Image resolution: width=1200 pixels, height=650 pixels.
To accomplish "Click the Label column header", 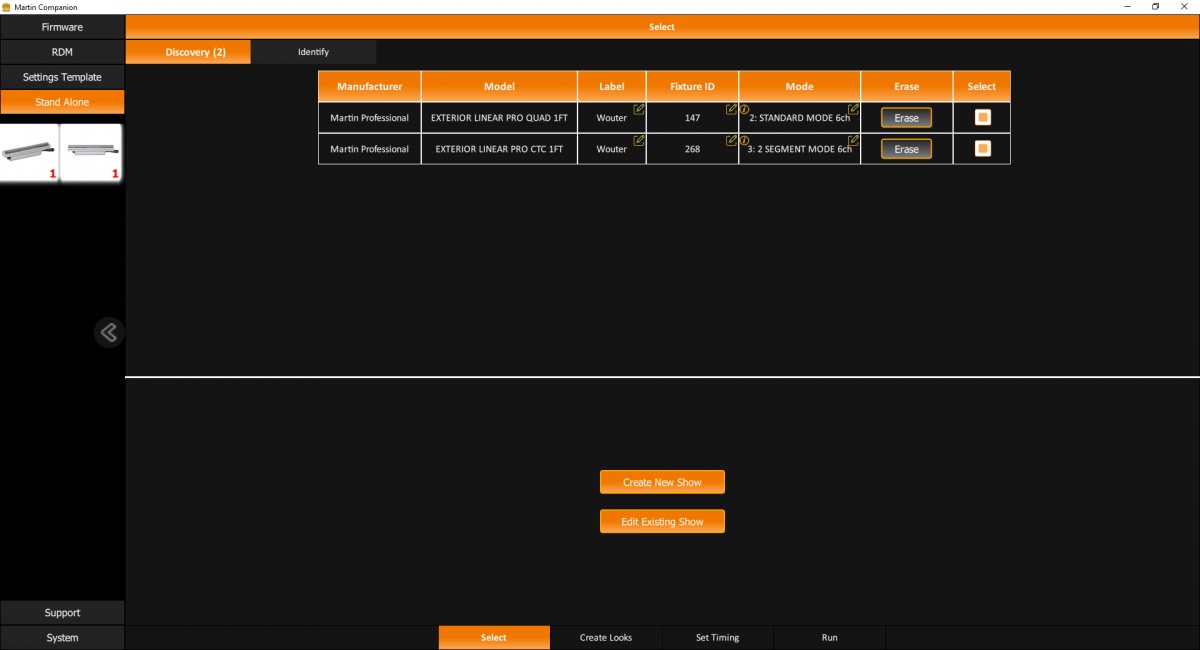I will click(x=612, y=86).
